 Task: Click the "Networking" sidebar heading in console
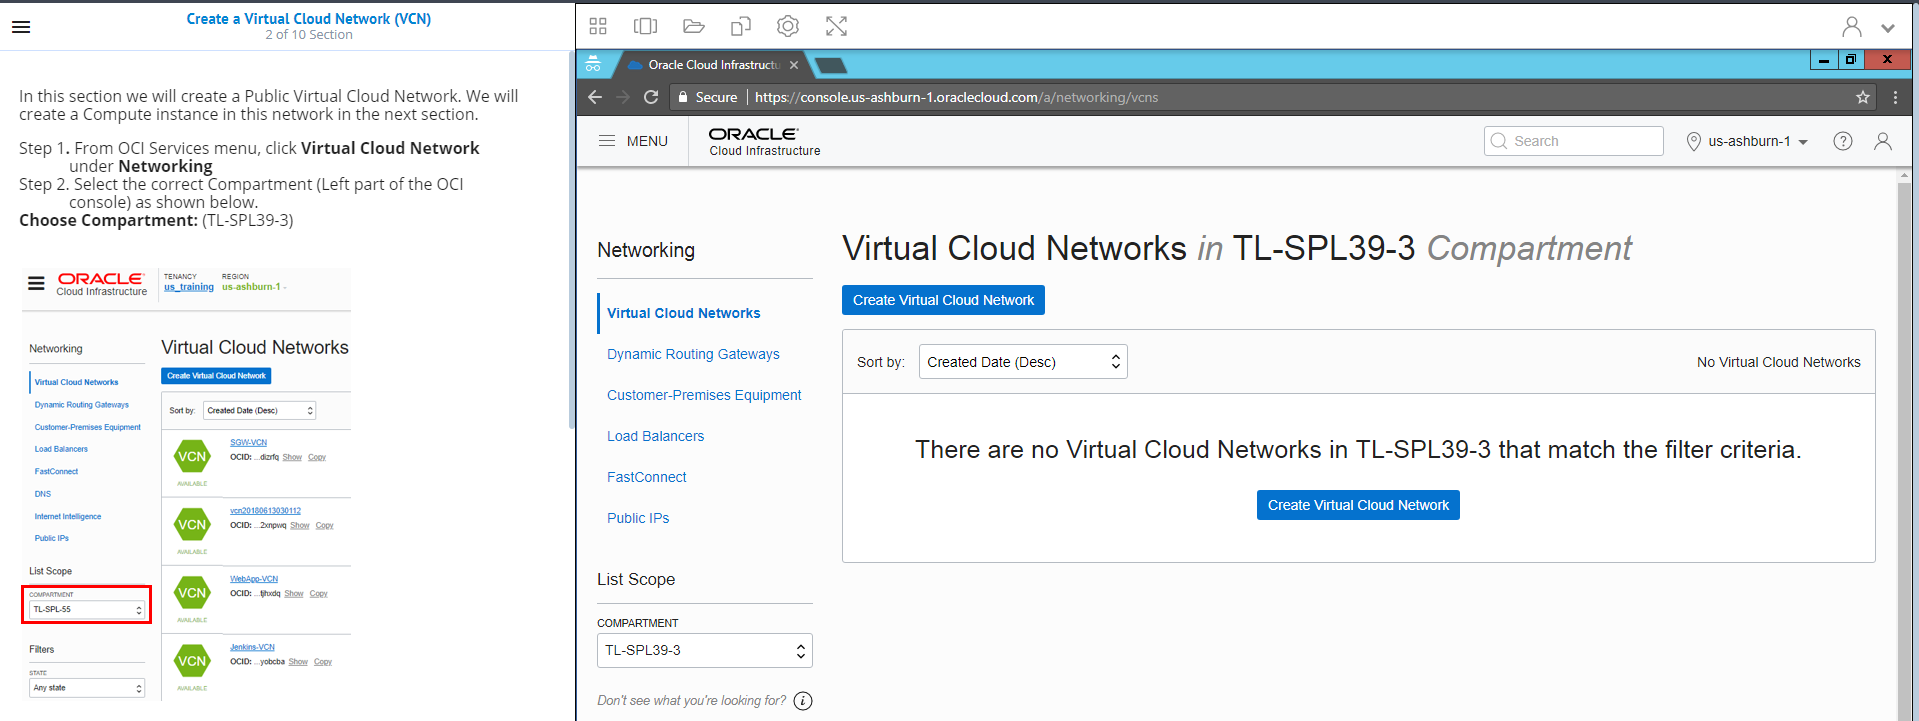pyautogui.click(x=646, y=250)
